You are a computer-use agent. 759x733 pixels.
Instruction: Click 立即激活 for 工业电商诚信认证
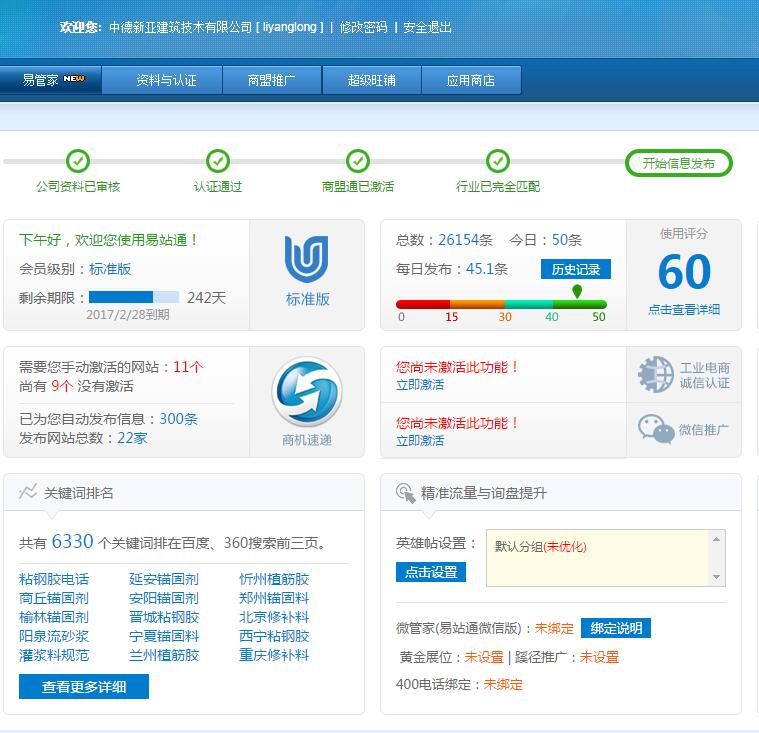420,385
